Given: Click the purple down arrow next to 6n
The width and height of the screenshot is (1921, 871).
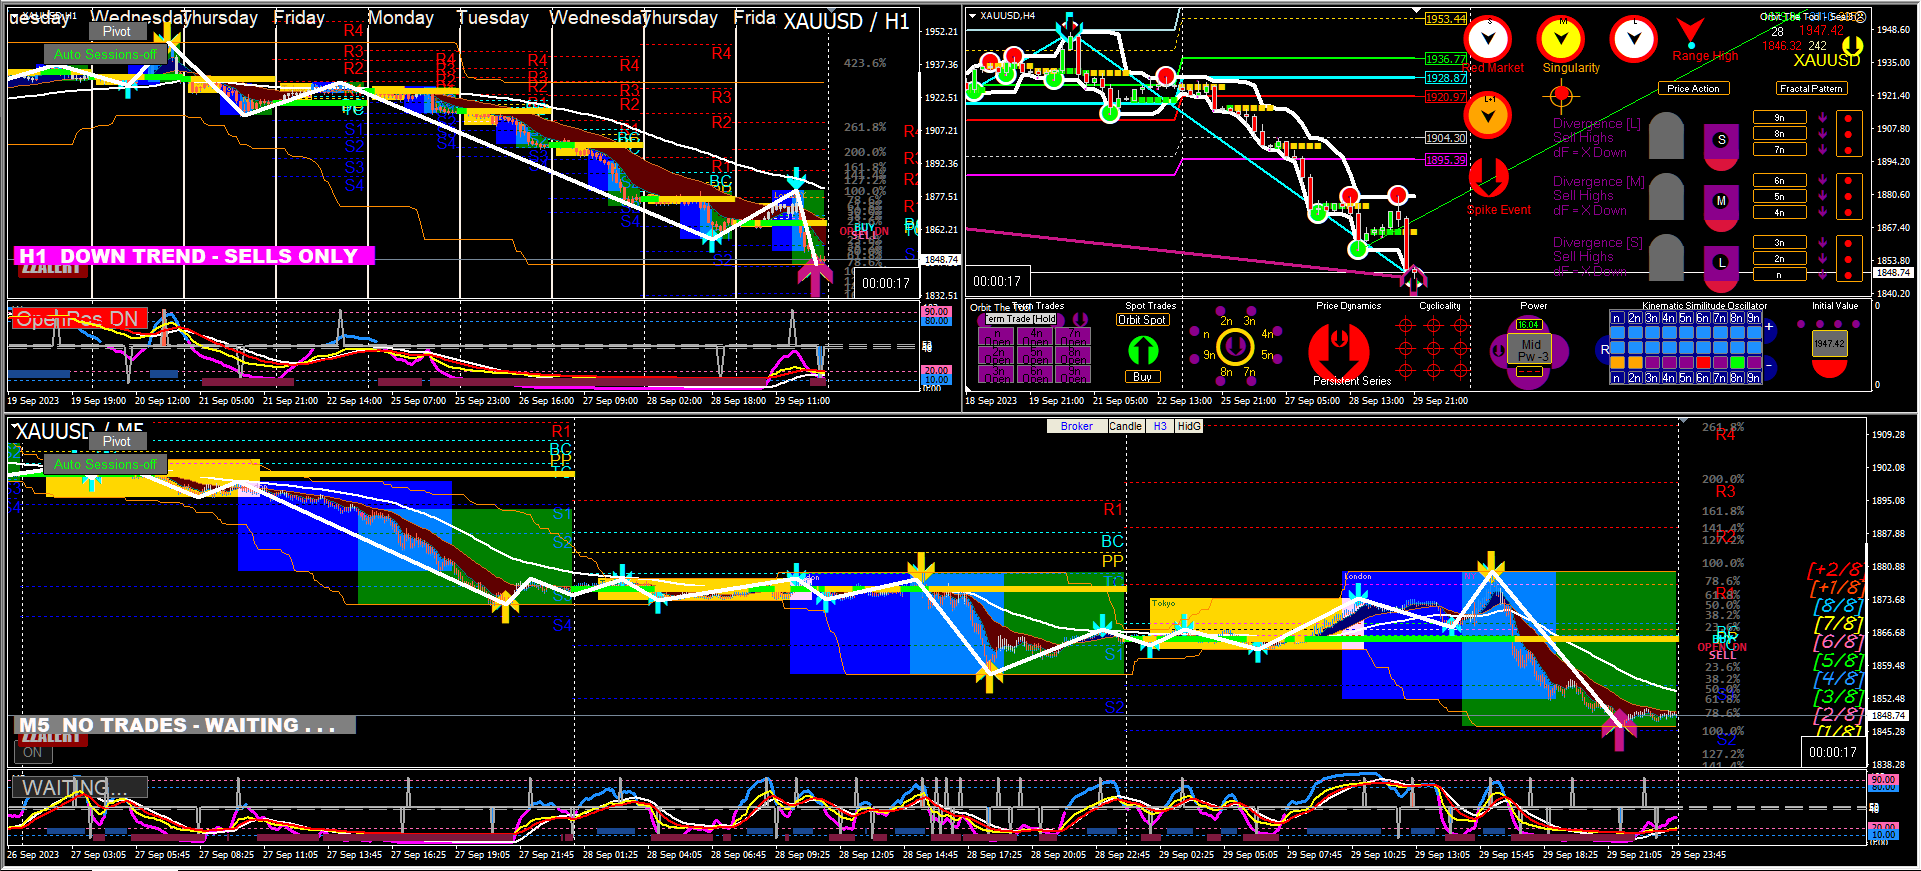Looking at the screenshot, I should 1823,181.
